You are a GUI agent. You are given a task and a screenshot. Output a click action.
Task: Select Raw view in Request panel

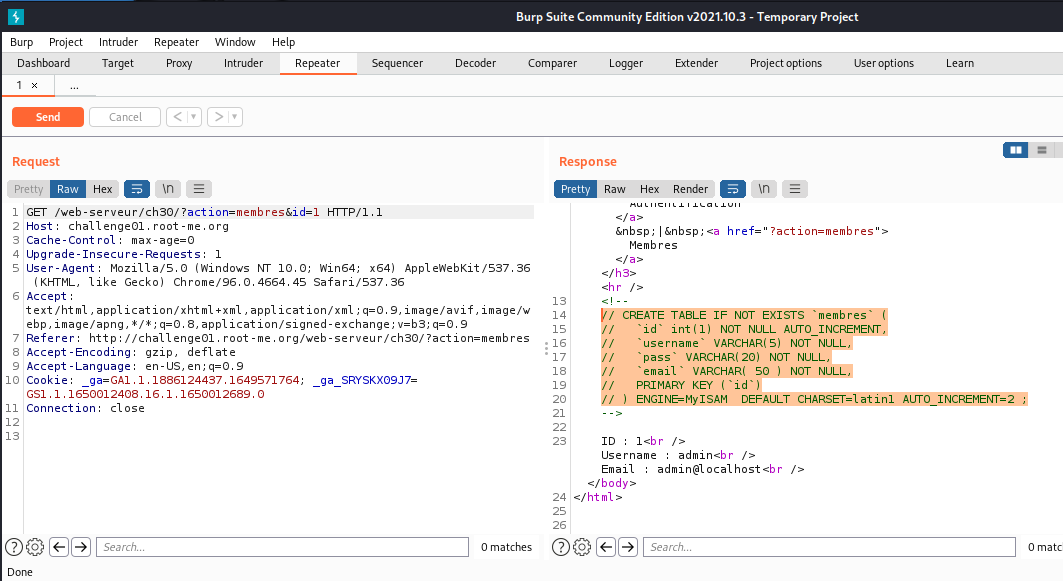[x=68, y=189]
